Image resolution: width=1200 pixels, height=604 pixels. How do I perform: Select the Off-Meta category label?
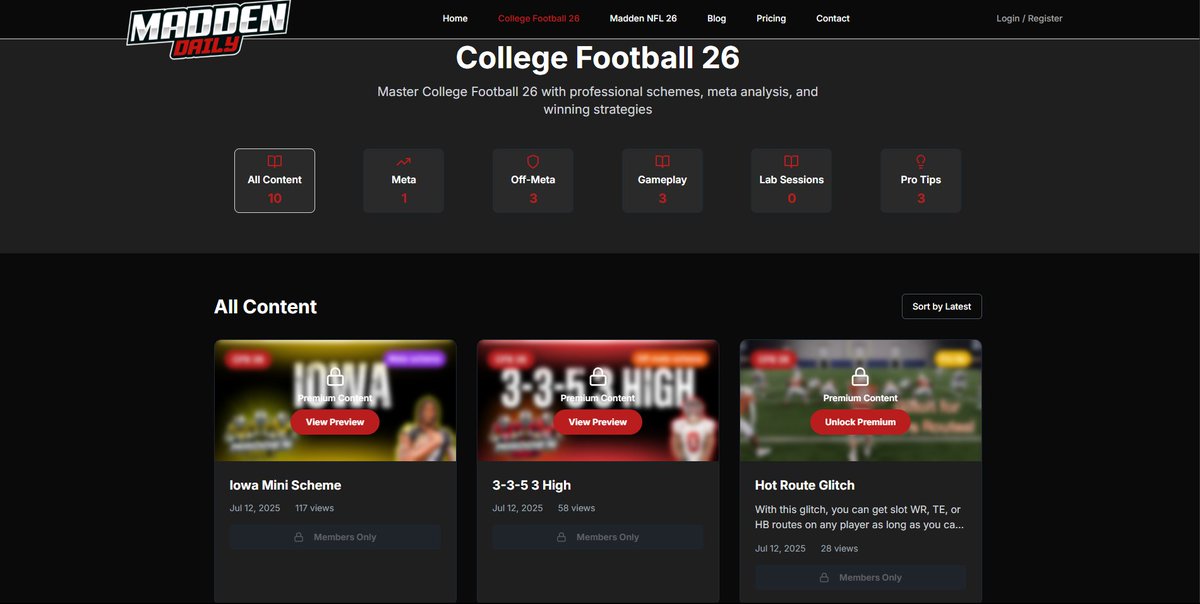(x=533, y=180)
